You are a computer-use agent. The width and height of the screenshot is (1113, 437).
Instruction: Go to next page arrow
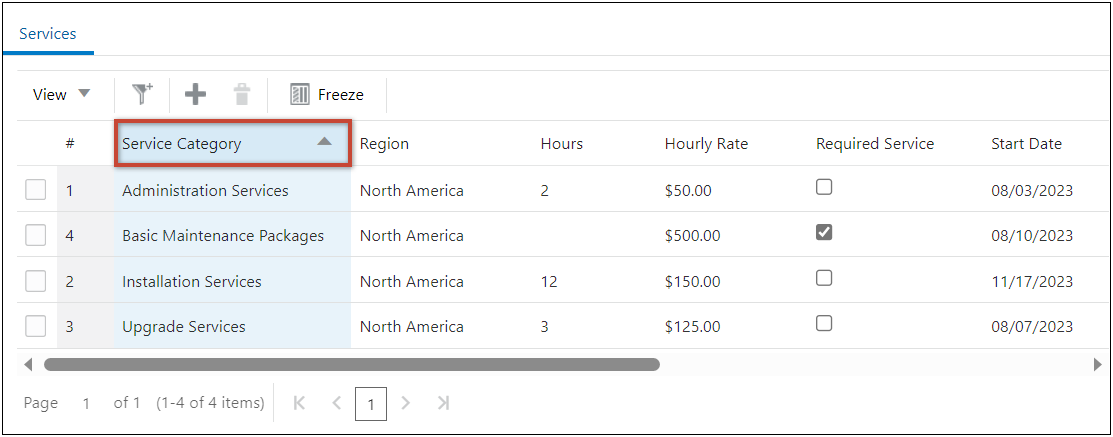pos(406,403)
